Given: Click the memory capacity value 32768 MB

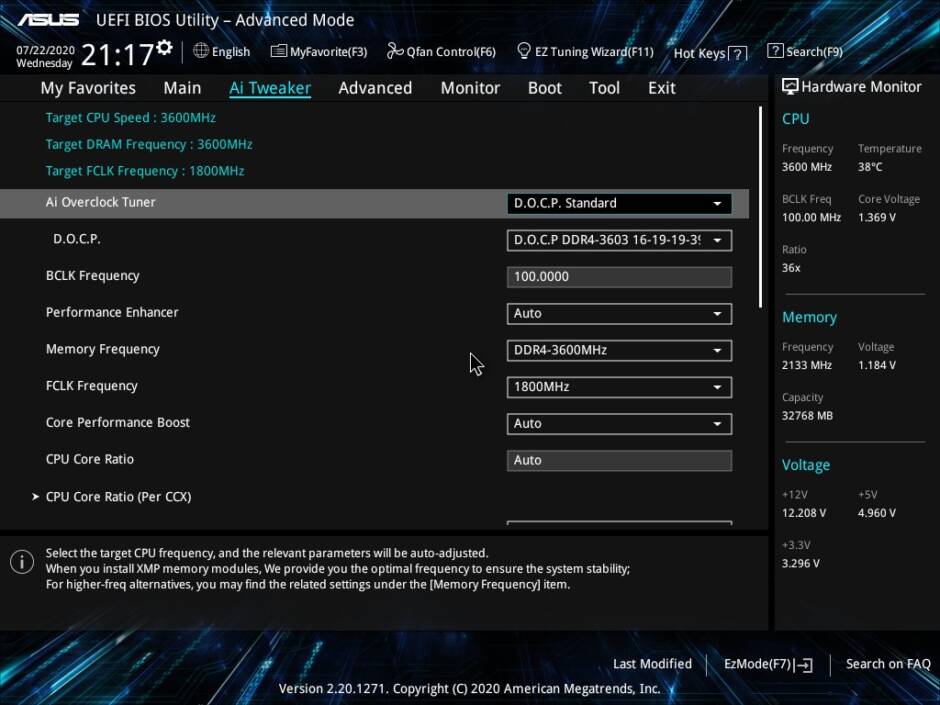Looking at the screenshot, I should (x=807, y=416).
